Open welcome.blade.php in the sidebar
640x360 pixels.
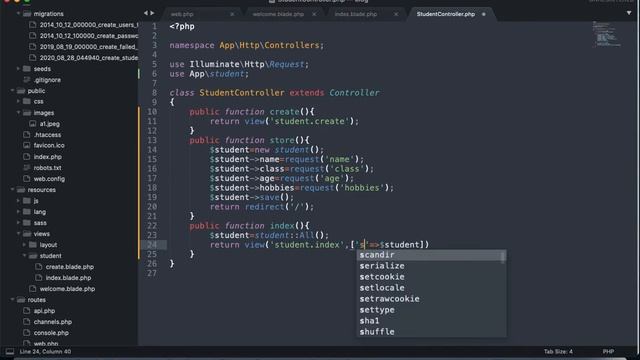67,289
